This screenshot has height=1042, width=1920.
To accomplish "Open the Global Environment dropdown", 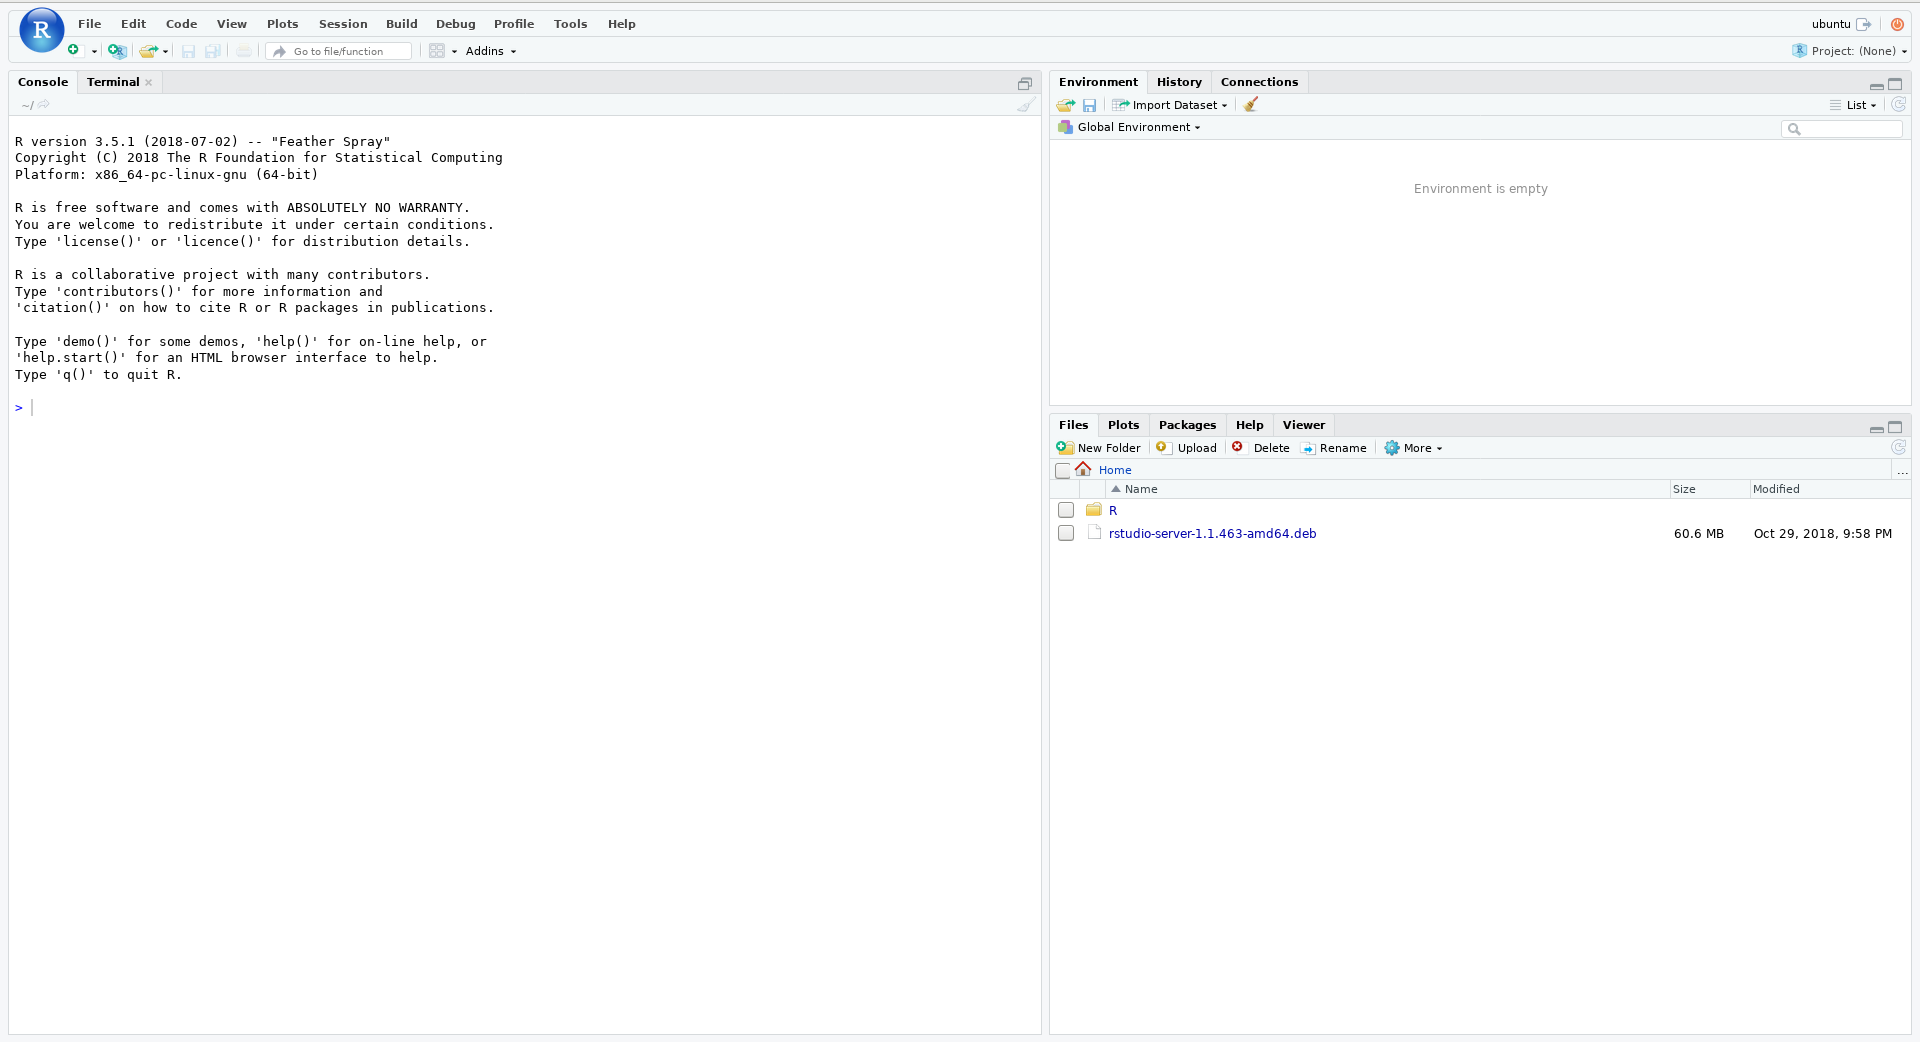I will [x=1138, y=127].
